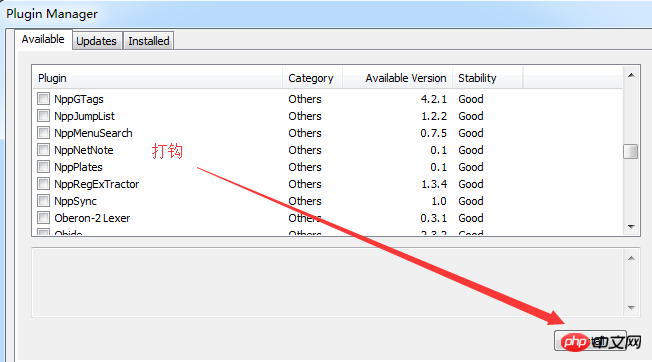Image resolution: width=652 pixels, height=362 pixels.
Task: Click version 0.7.5 of NppMenuSearch
Action: 433,133
